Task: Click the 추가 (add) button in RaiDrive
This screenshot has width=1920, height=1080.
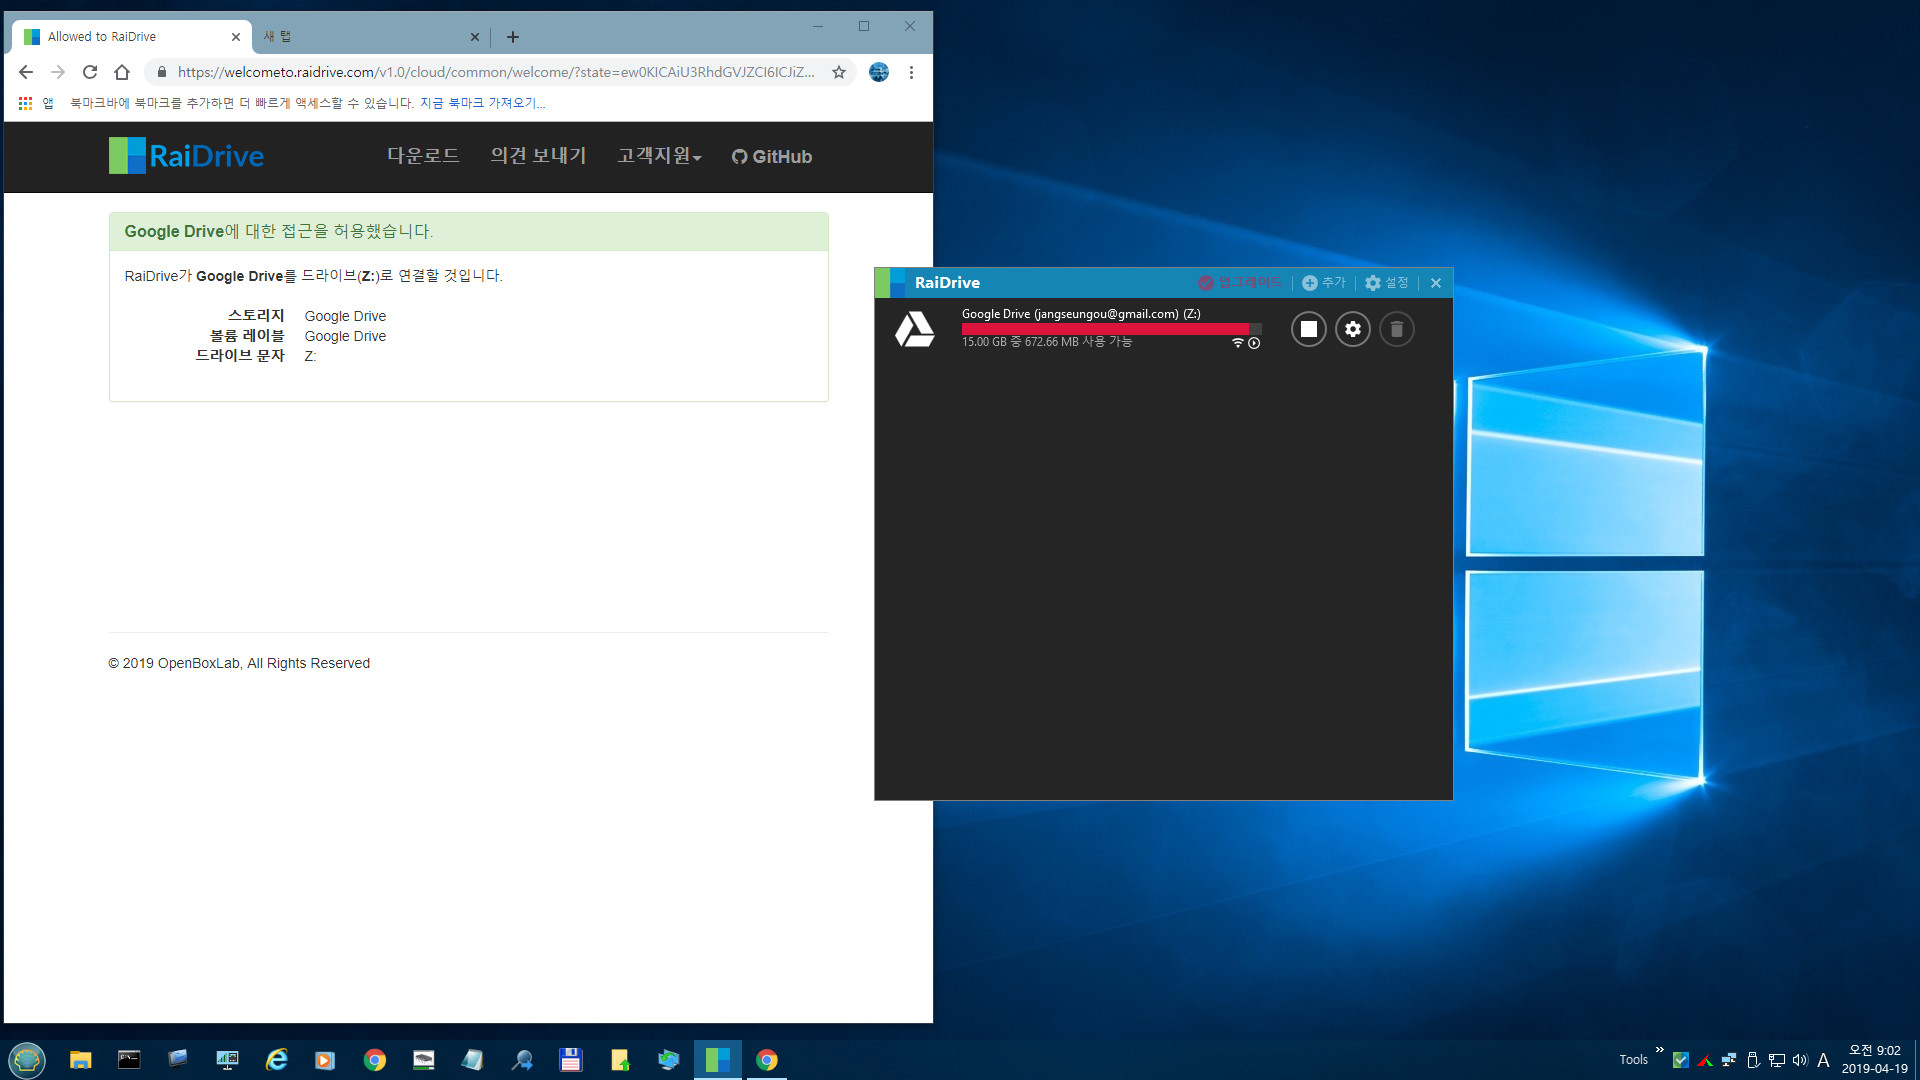Action: [x=1324, y=283]
